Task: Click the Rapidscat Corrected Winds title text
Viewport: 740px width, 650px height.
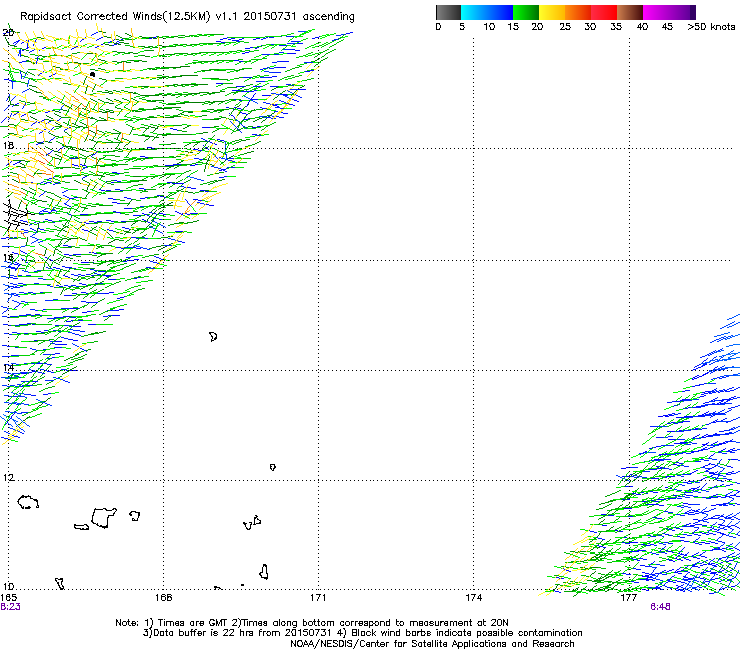Action: [187, 16]
